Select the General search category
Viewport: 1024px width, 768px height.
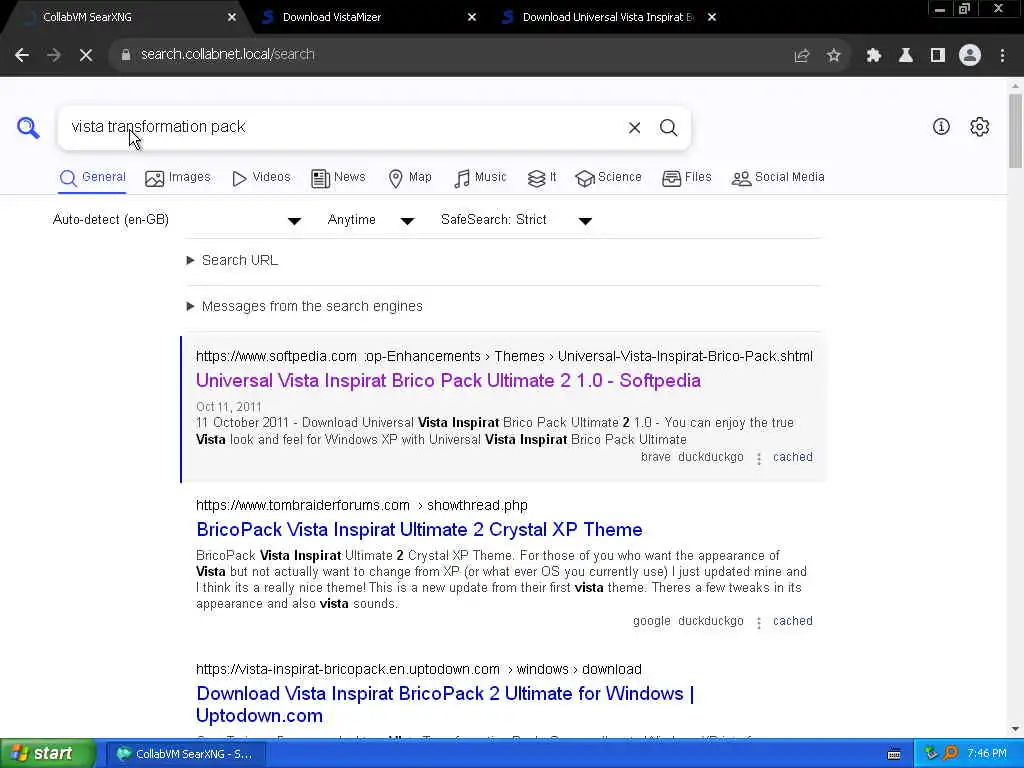[x=92, y=178]
